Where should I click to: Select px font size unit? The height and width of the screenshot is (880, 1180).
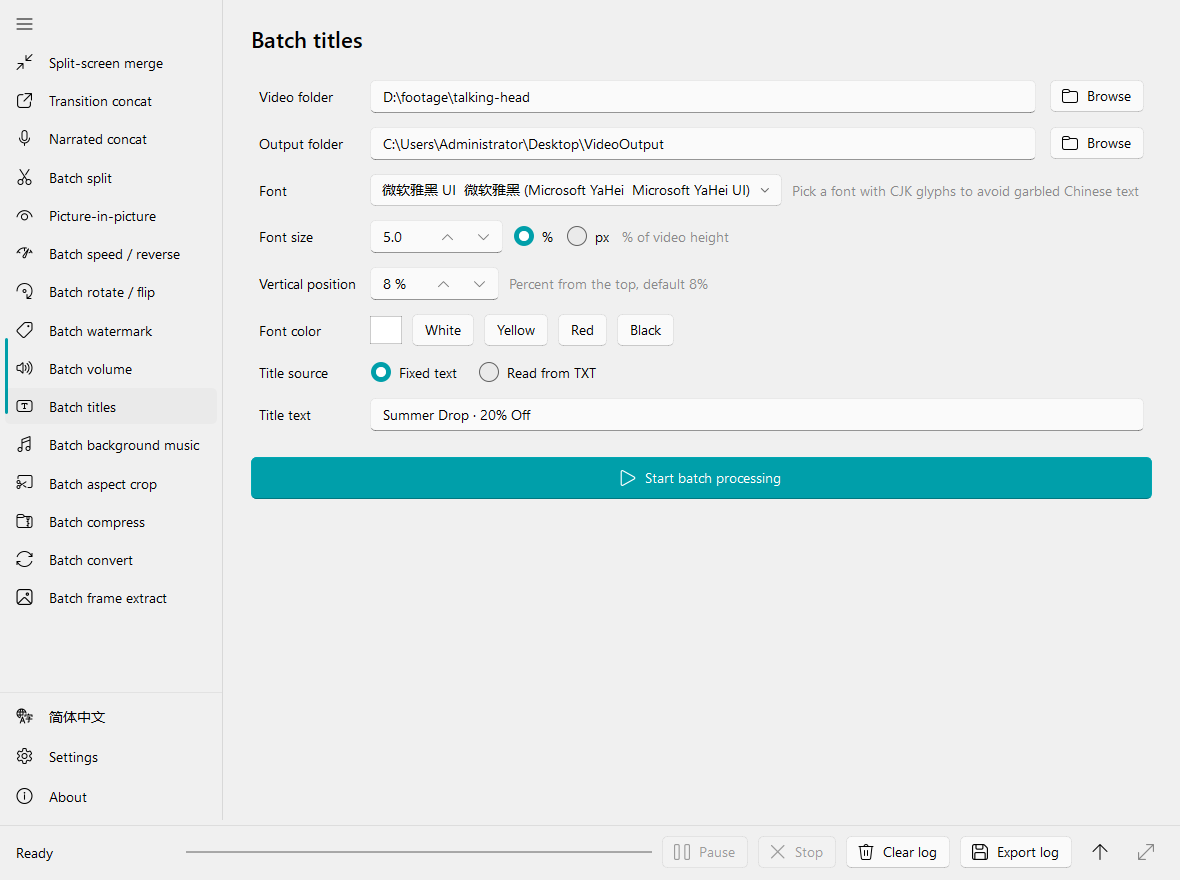point(576,236)
